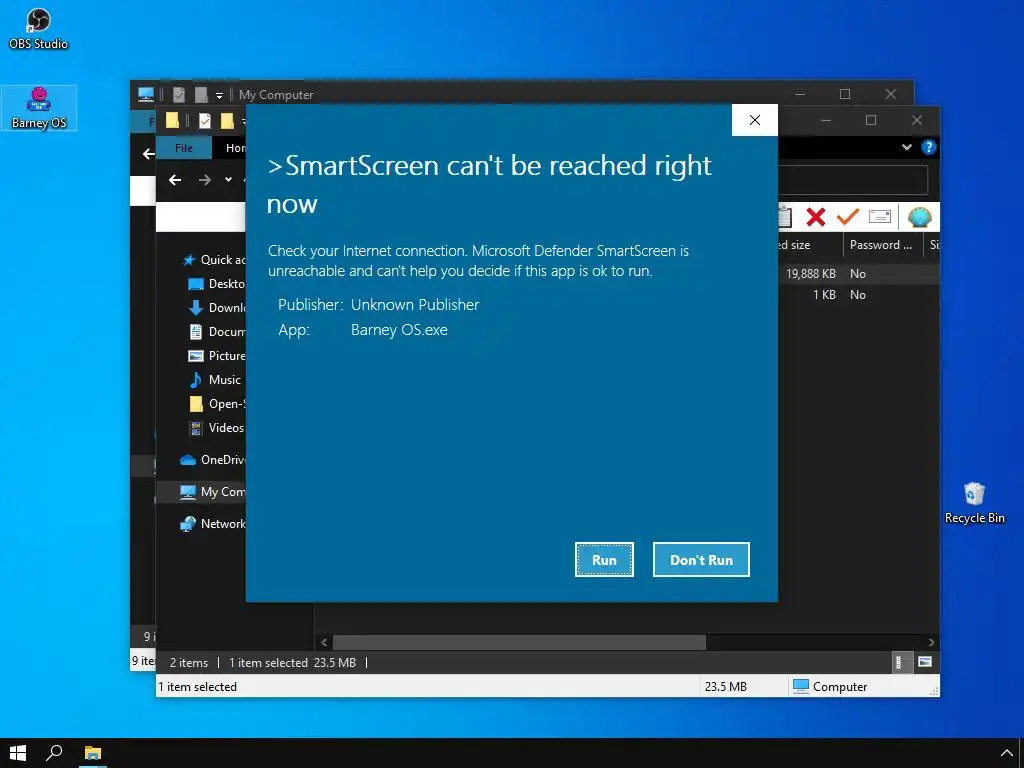The image size is (1024, 768).
Task: Select the 1 KB file row
Action: pyautogui.click(x=858, y=295)
